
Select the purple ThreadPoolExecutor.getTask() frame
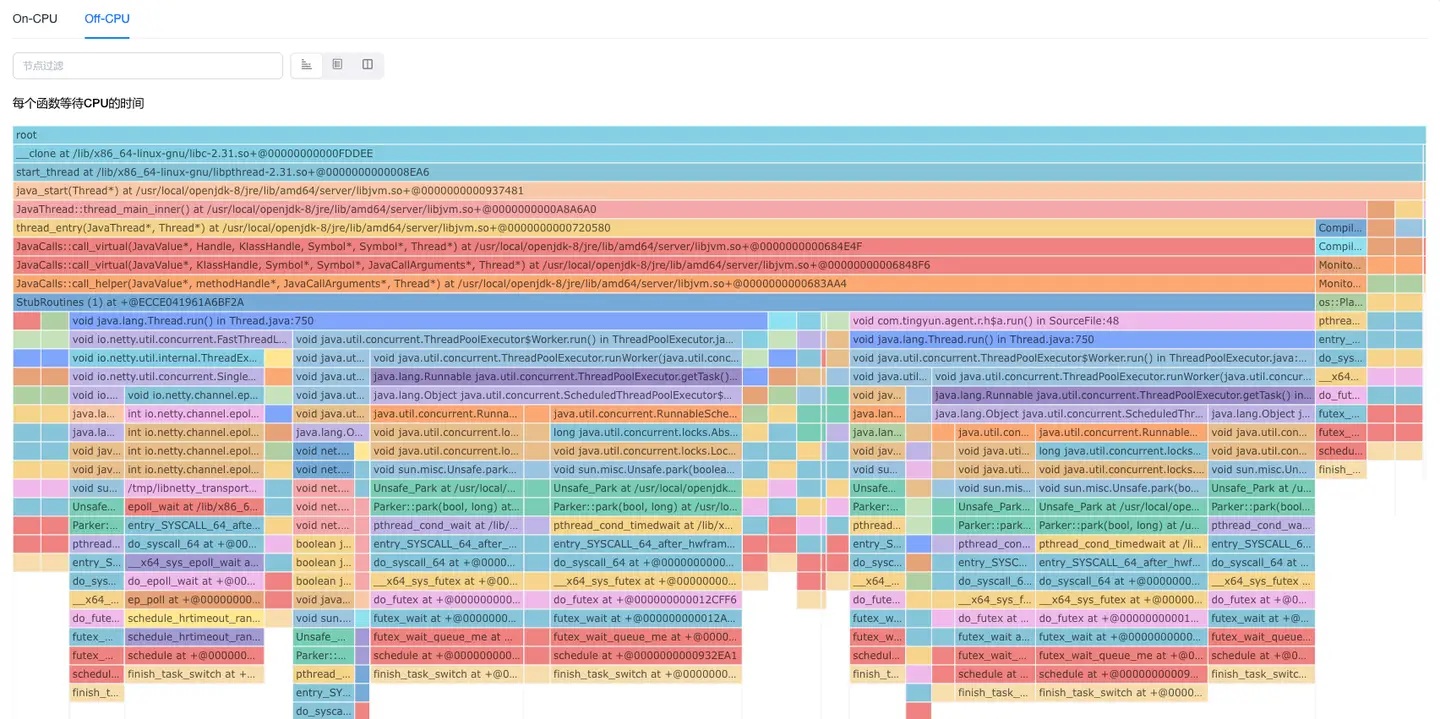(556, 377)
